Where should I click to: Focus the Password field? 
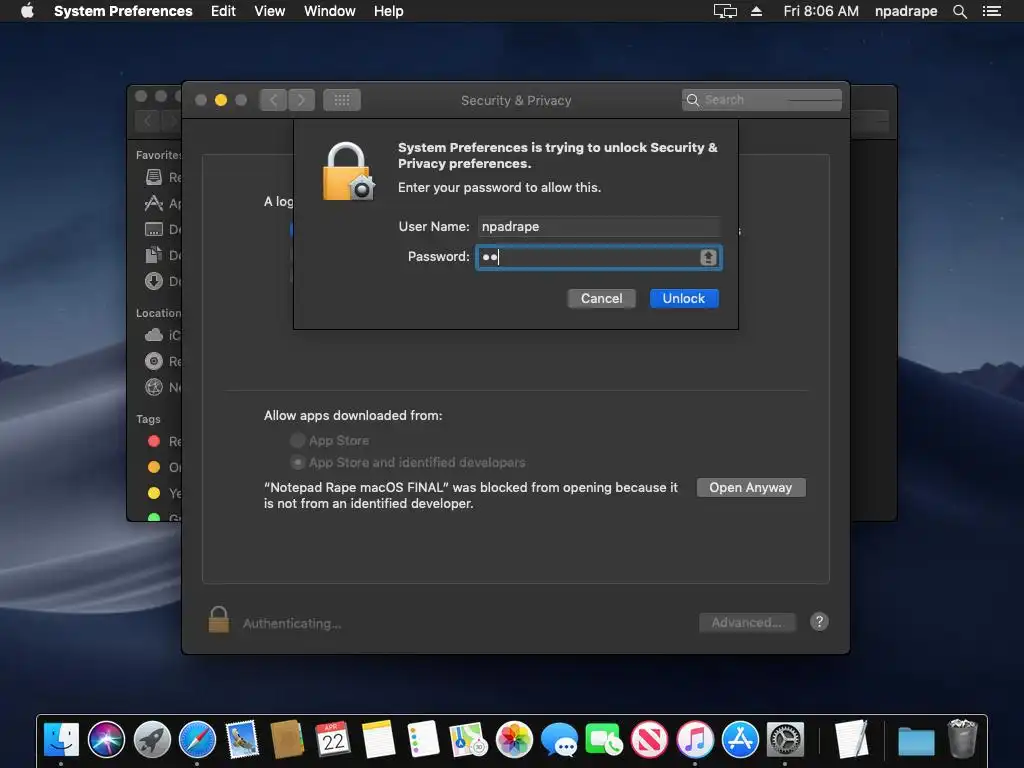coord(598,257)
